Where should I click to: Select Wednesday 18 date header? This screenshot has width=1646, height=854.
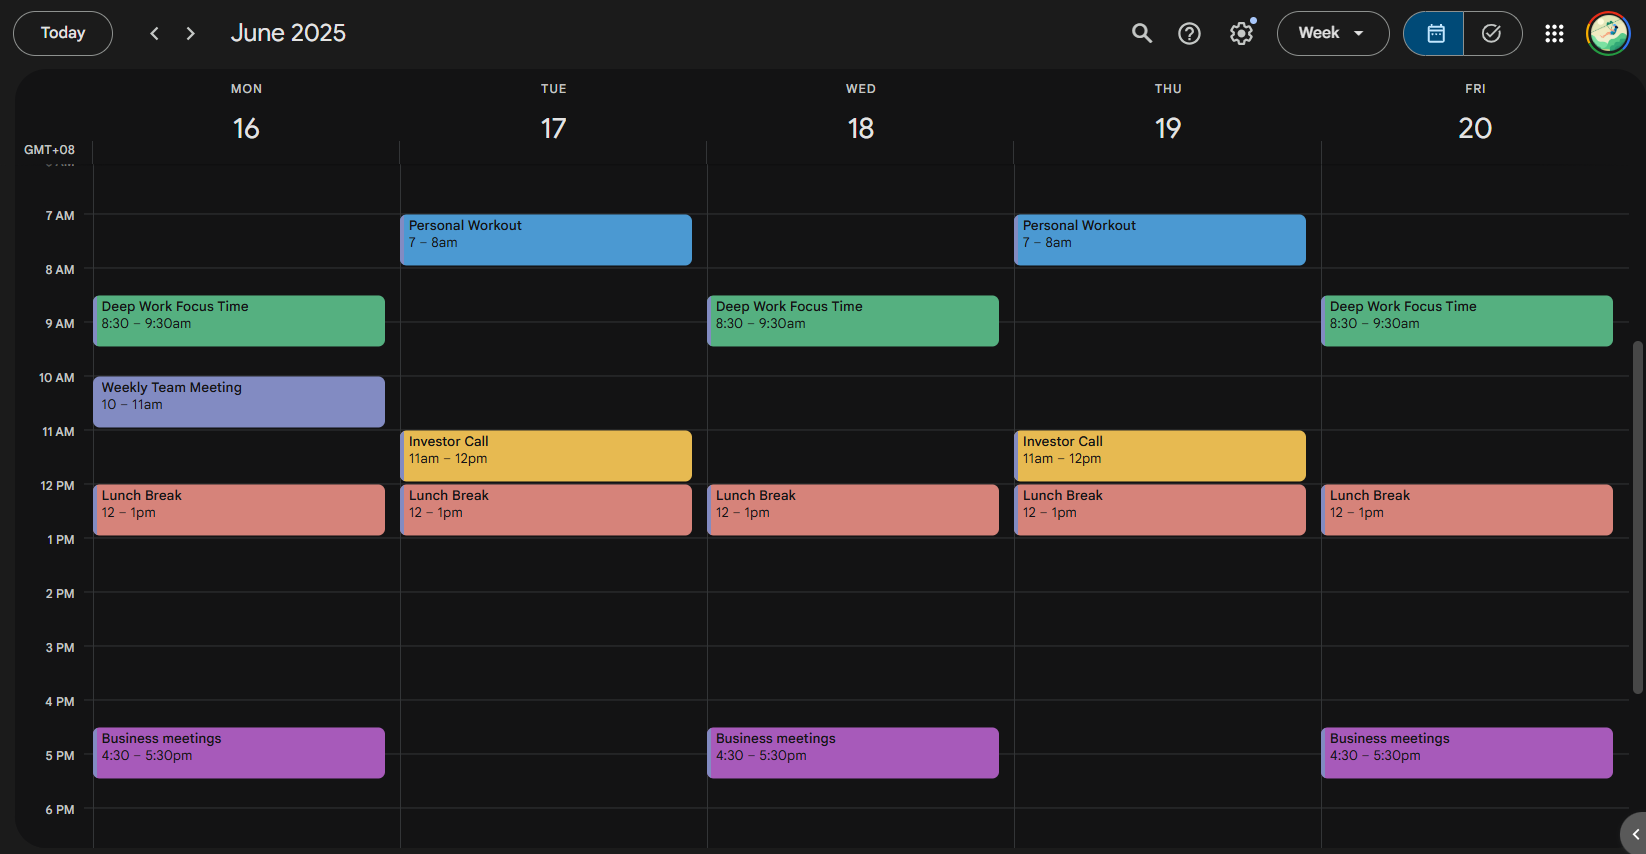[860, 128]
